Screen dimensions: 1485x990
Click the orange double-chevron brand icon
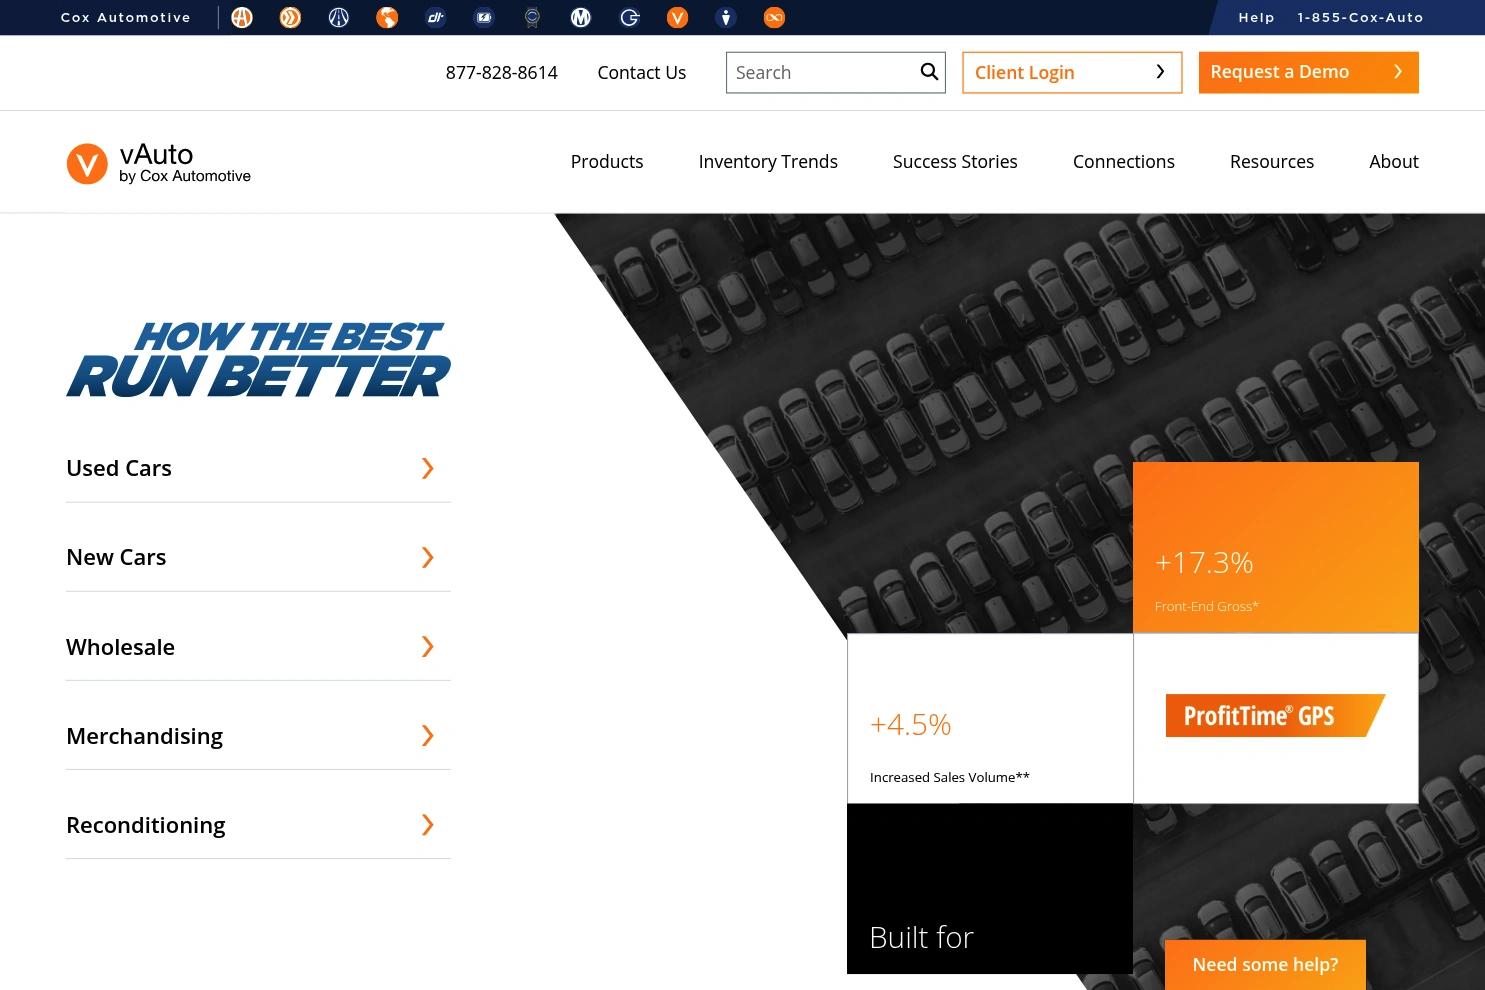click(290, 17)
